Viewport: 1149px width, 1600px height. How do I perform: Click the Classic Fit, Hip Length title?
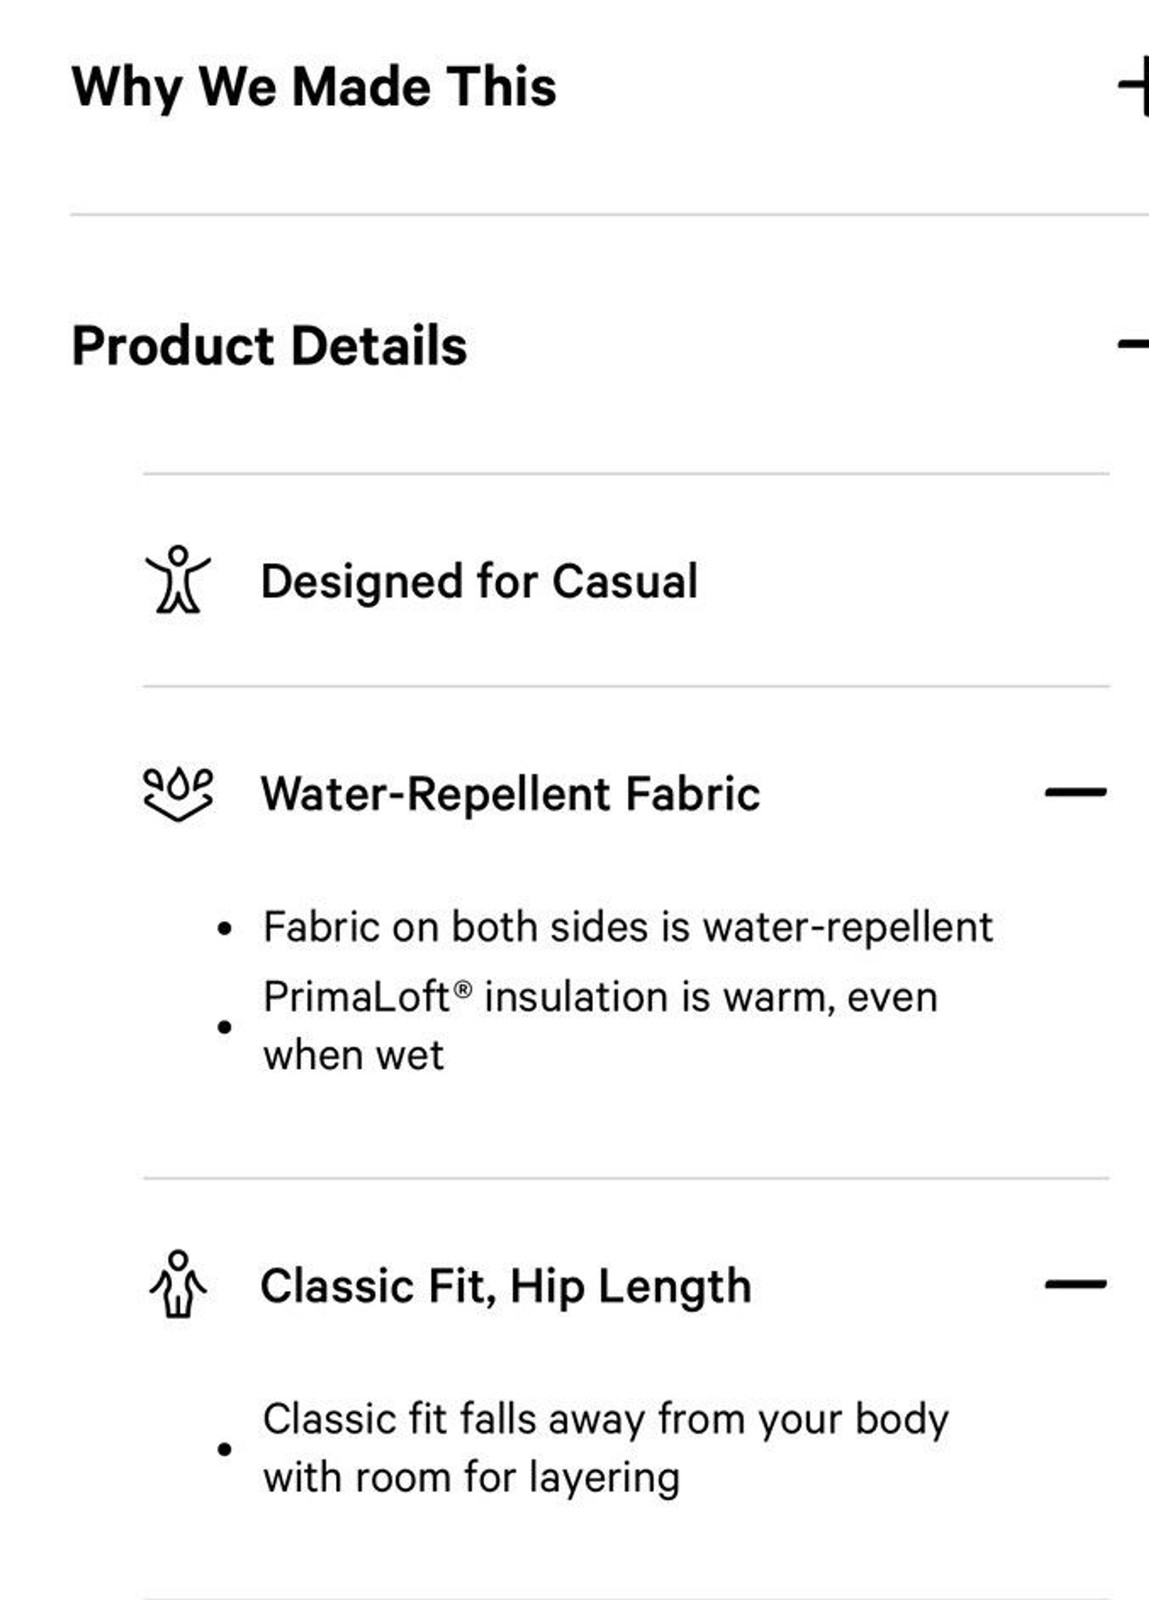[506, 1286]
